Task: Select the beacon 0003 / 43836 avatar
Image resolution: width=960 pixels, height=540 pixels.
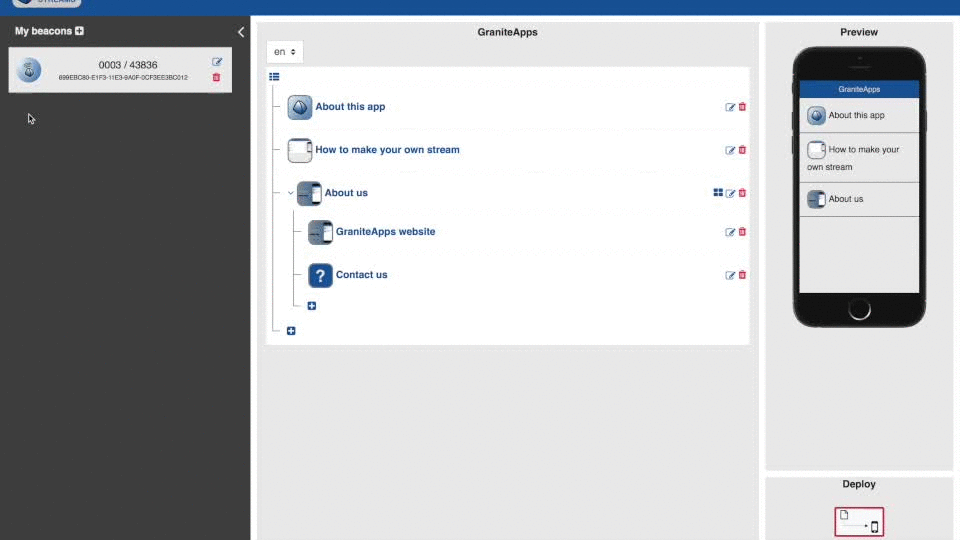Action: 29,70
